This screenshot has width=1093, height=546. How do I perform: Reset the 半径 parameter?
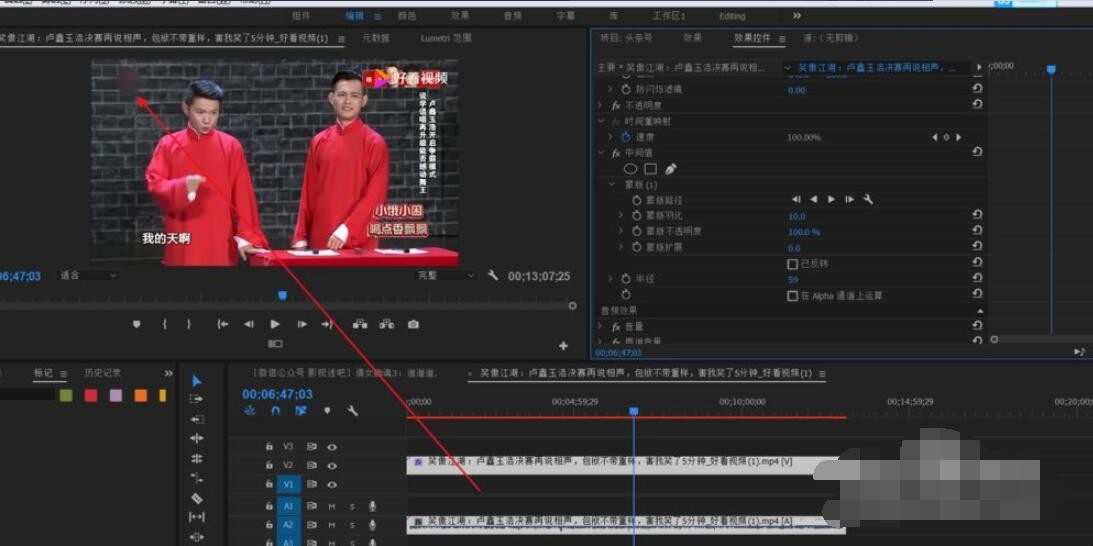coord(977,278)
